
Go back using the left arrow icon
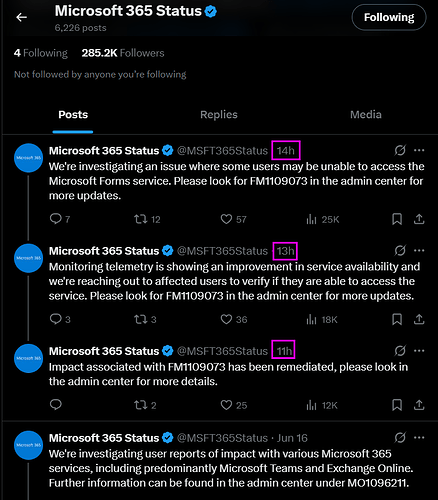[22, 17]
